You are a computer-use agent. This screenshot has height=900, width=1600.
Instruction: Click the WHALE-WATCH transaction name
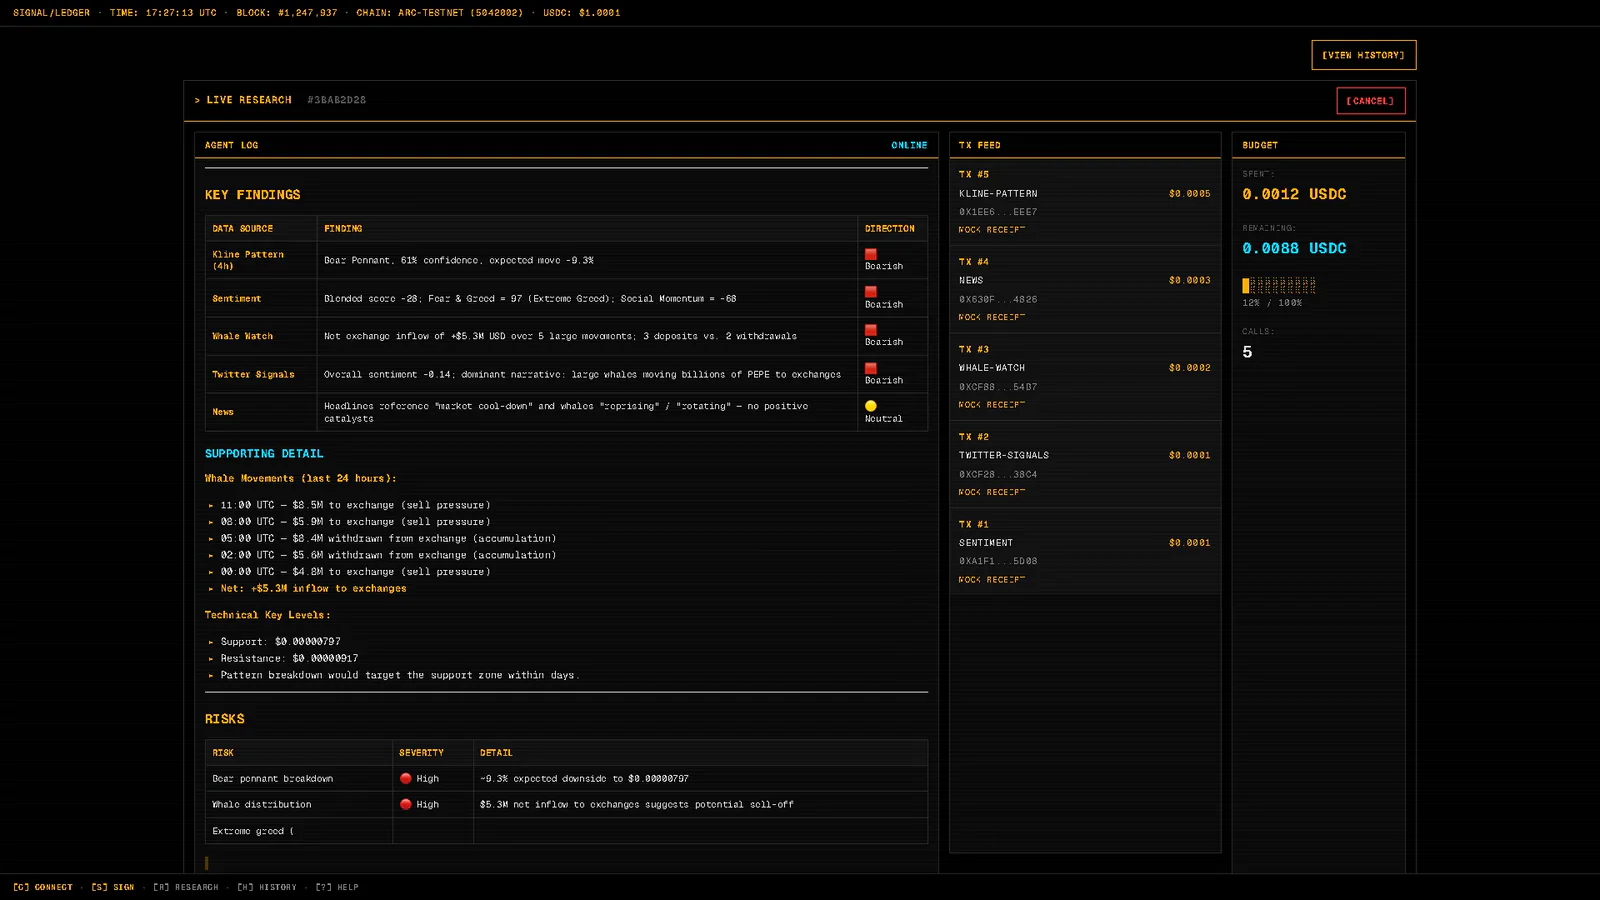click(992, 368)
